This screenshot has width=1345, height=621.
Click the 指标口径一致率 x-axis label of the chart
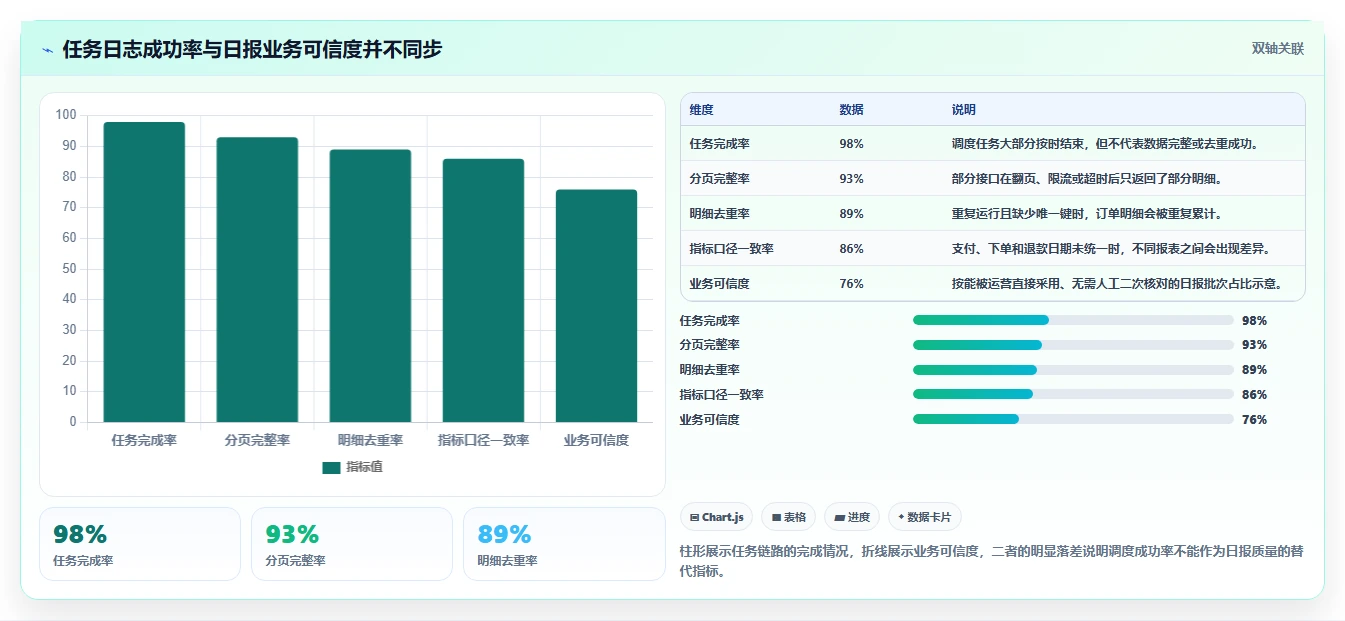tap(483, 440)
